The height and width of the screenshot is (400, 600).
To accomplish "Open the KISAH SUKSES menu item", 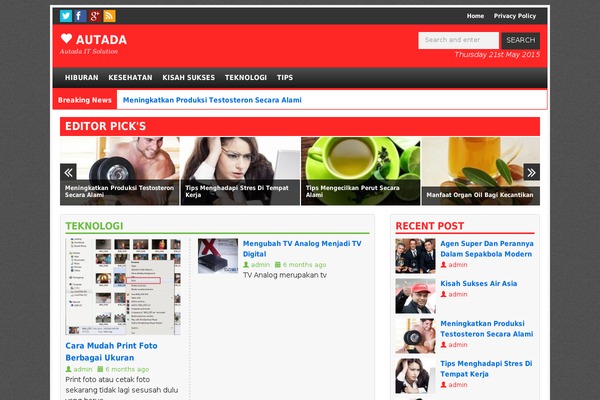I will [x=189, y=78].
